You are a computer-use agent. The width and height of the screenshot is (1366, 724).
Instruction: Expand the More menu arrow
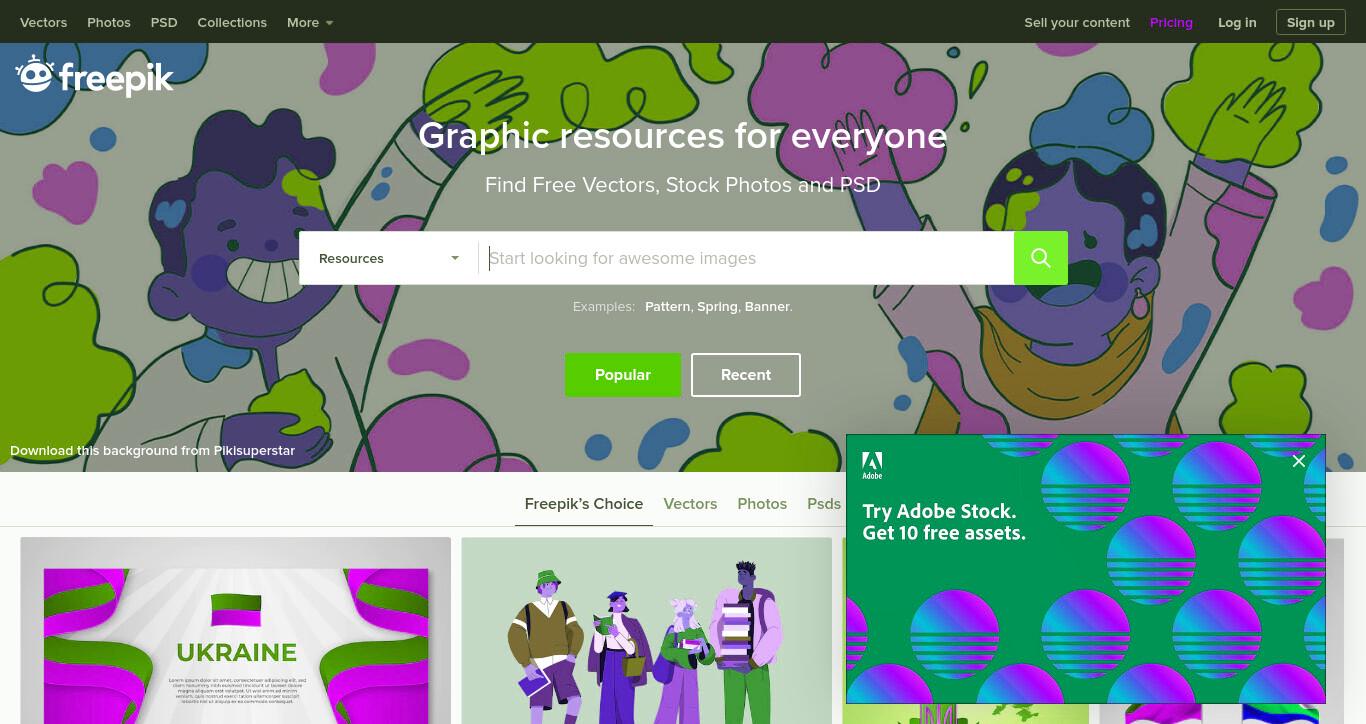[329, 23]
